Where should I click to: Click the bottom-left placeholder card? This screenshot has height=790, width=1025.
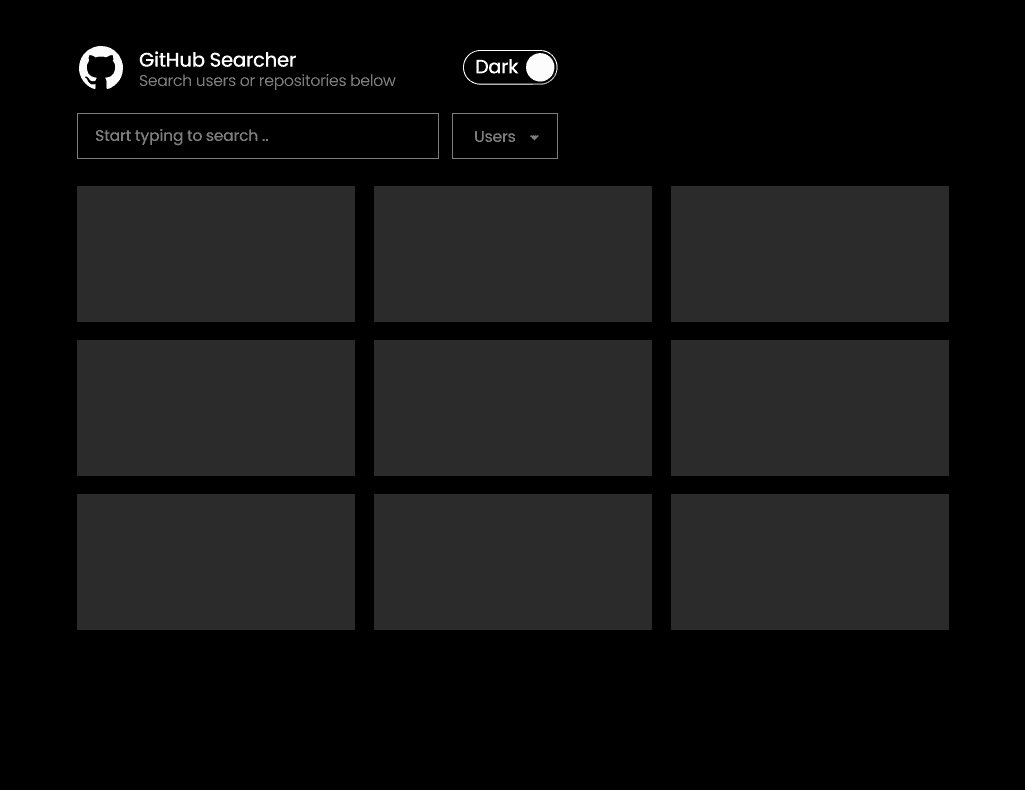pos(216,562)
